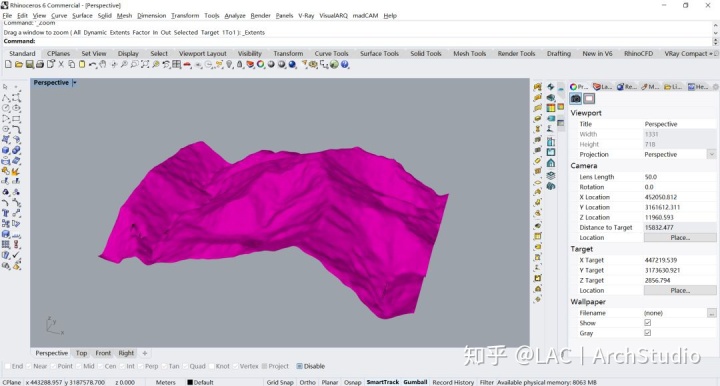Select the Circle tool in left sidebar
This screenshot has width=720, height=386.
click(x=6, y=108)
